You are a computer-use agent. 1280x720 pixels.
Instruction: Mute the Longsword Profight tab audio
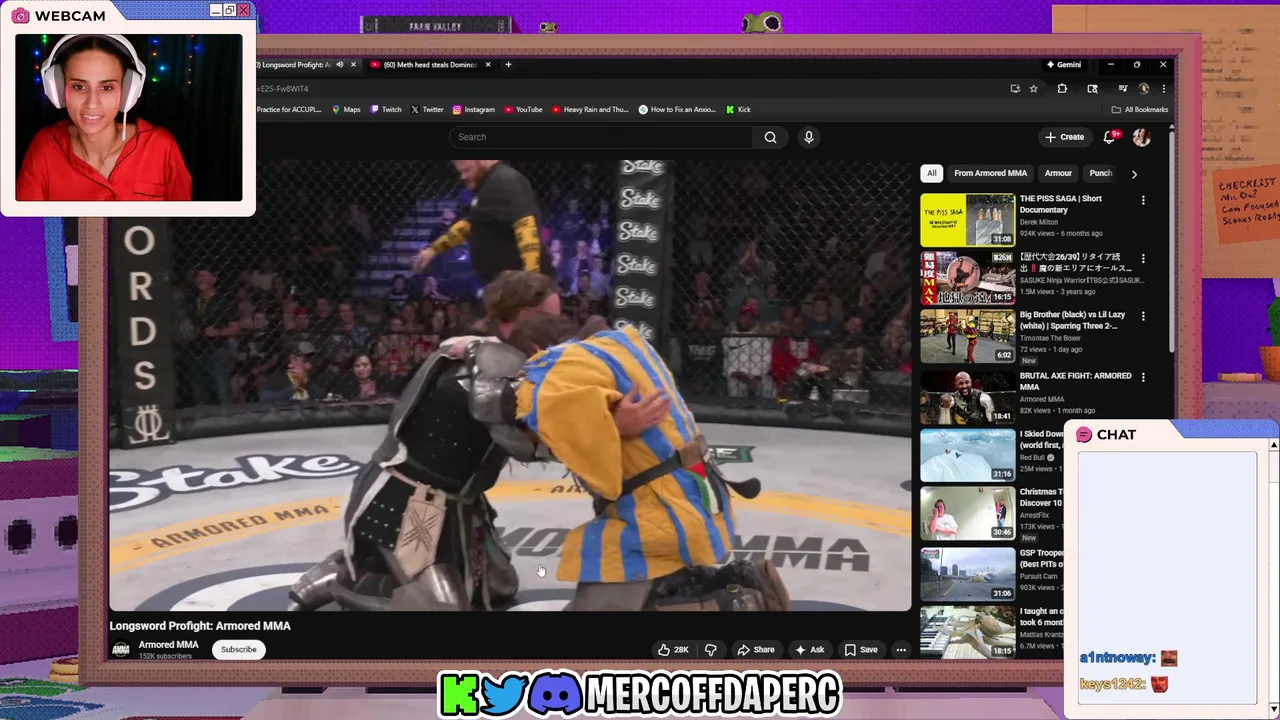(339, 65)
